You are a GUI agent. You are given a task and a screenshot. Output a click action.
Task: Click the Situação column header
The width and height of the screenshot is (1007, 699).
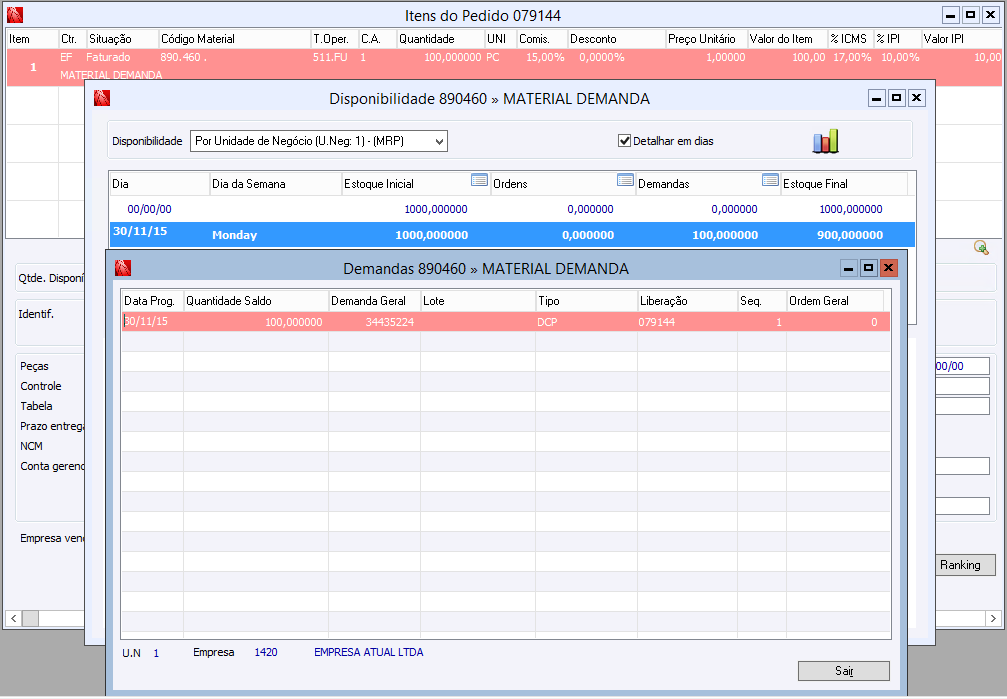tap(122, 39)
